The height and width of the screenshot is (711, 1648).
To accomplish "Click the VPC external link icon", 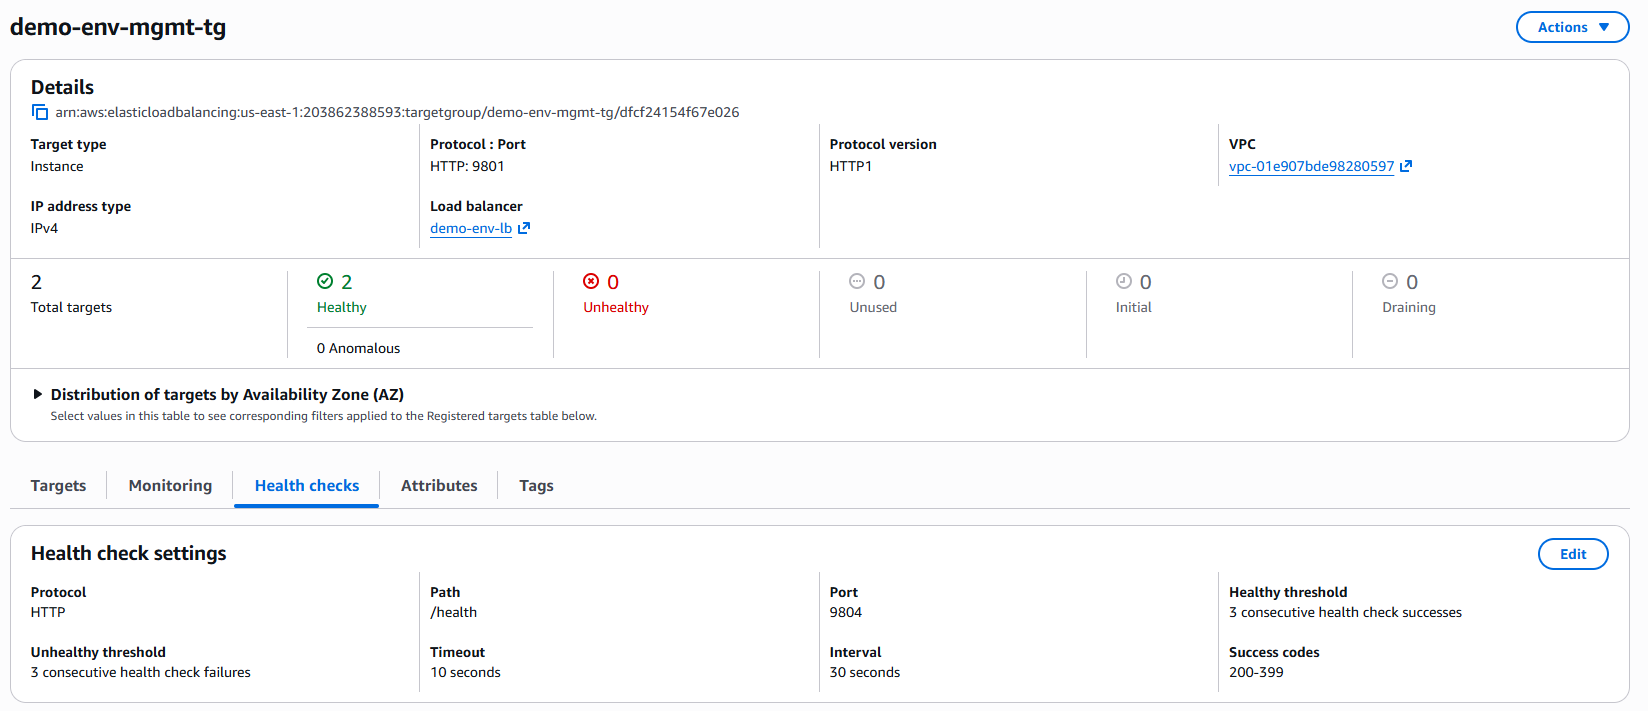I will (x=1406, y=166).
